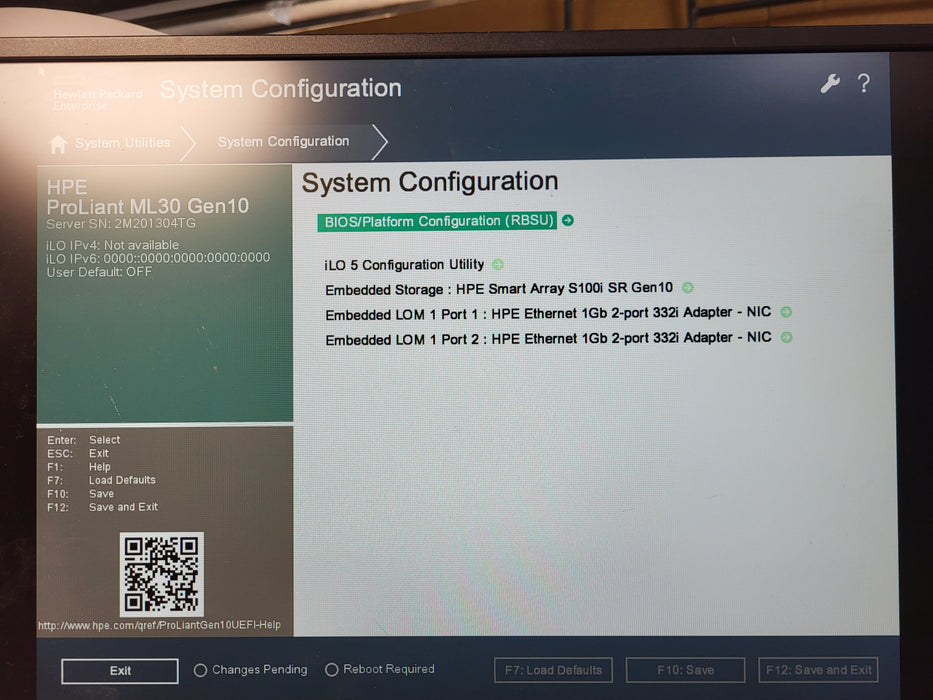Open BIOS/Platform Configuration (RBSU)
The height and width of the screenshot is (700, 933).
pos(437,221)
